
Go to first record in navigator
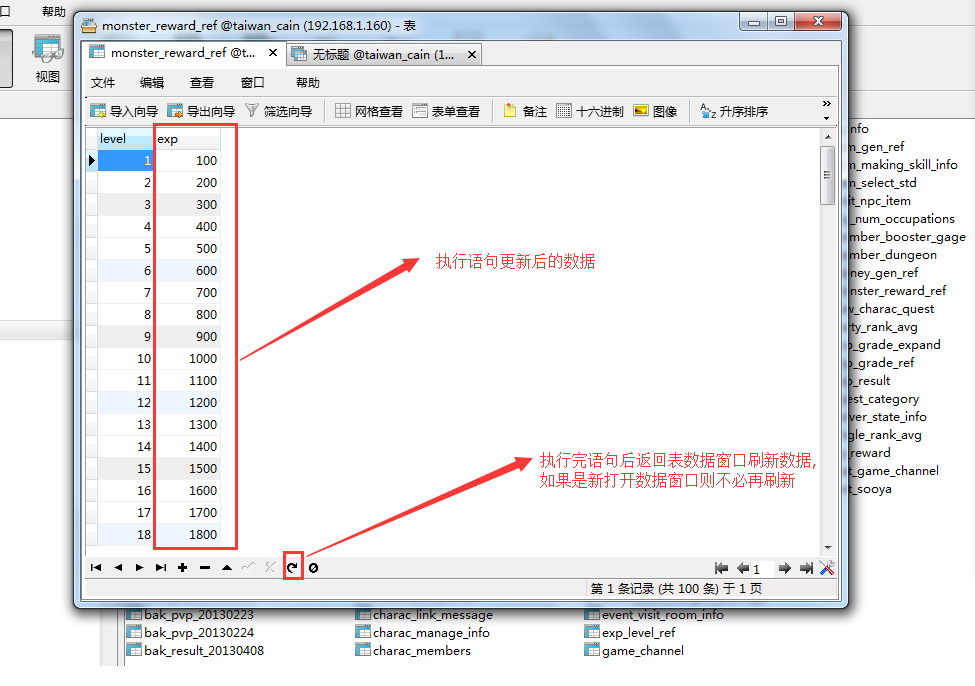[96, 568]
